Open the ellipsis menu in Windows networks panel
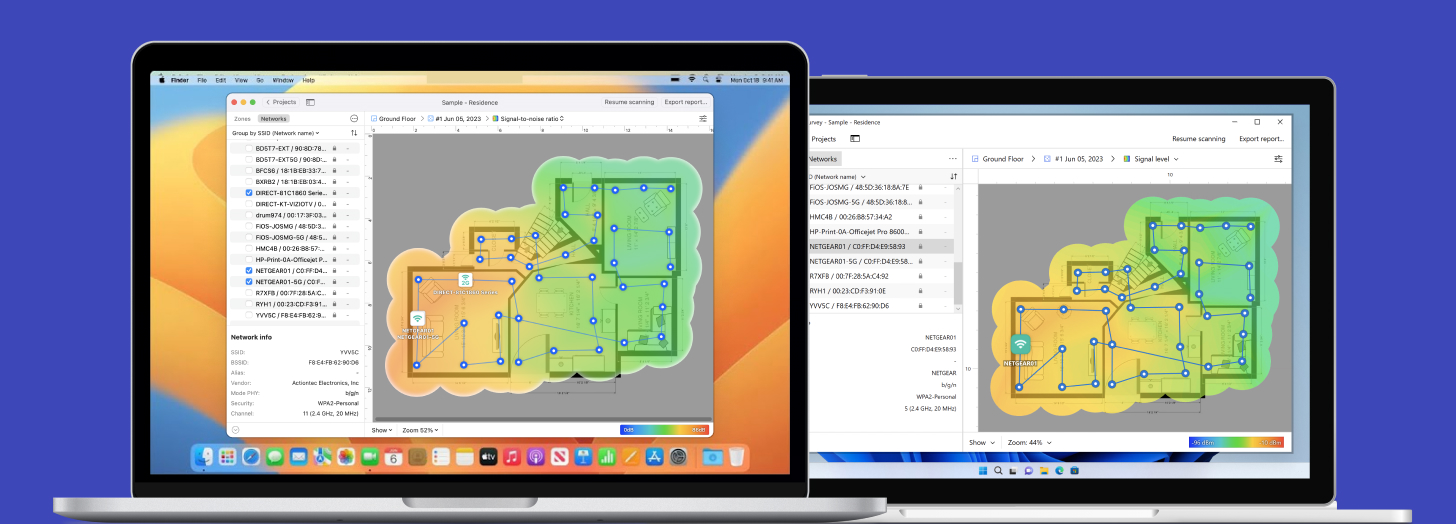The width and height of the screenshot is (1456, 524). (x=952, y=158)
